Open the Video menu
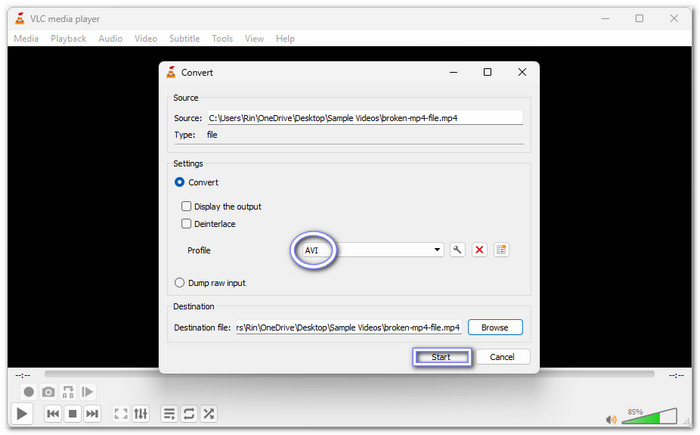This screenshot has width=700, height=435. [146, 38]
